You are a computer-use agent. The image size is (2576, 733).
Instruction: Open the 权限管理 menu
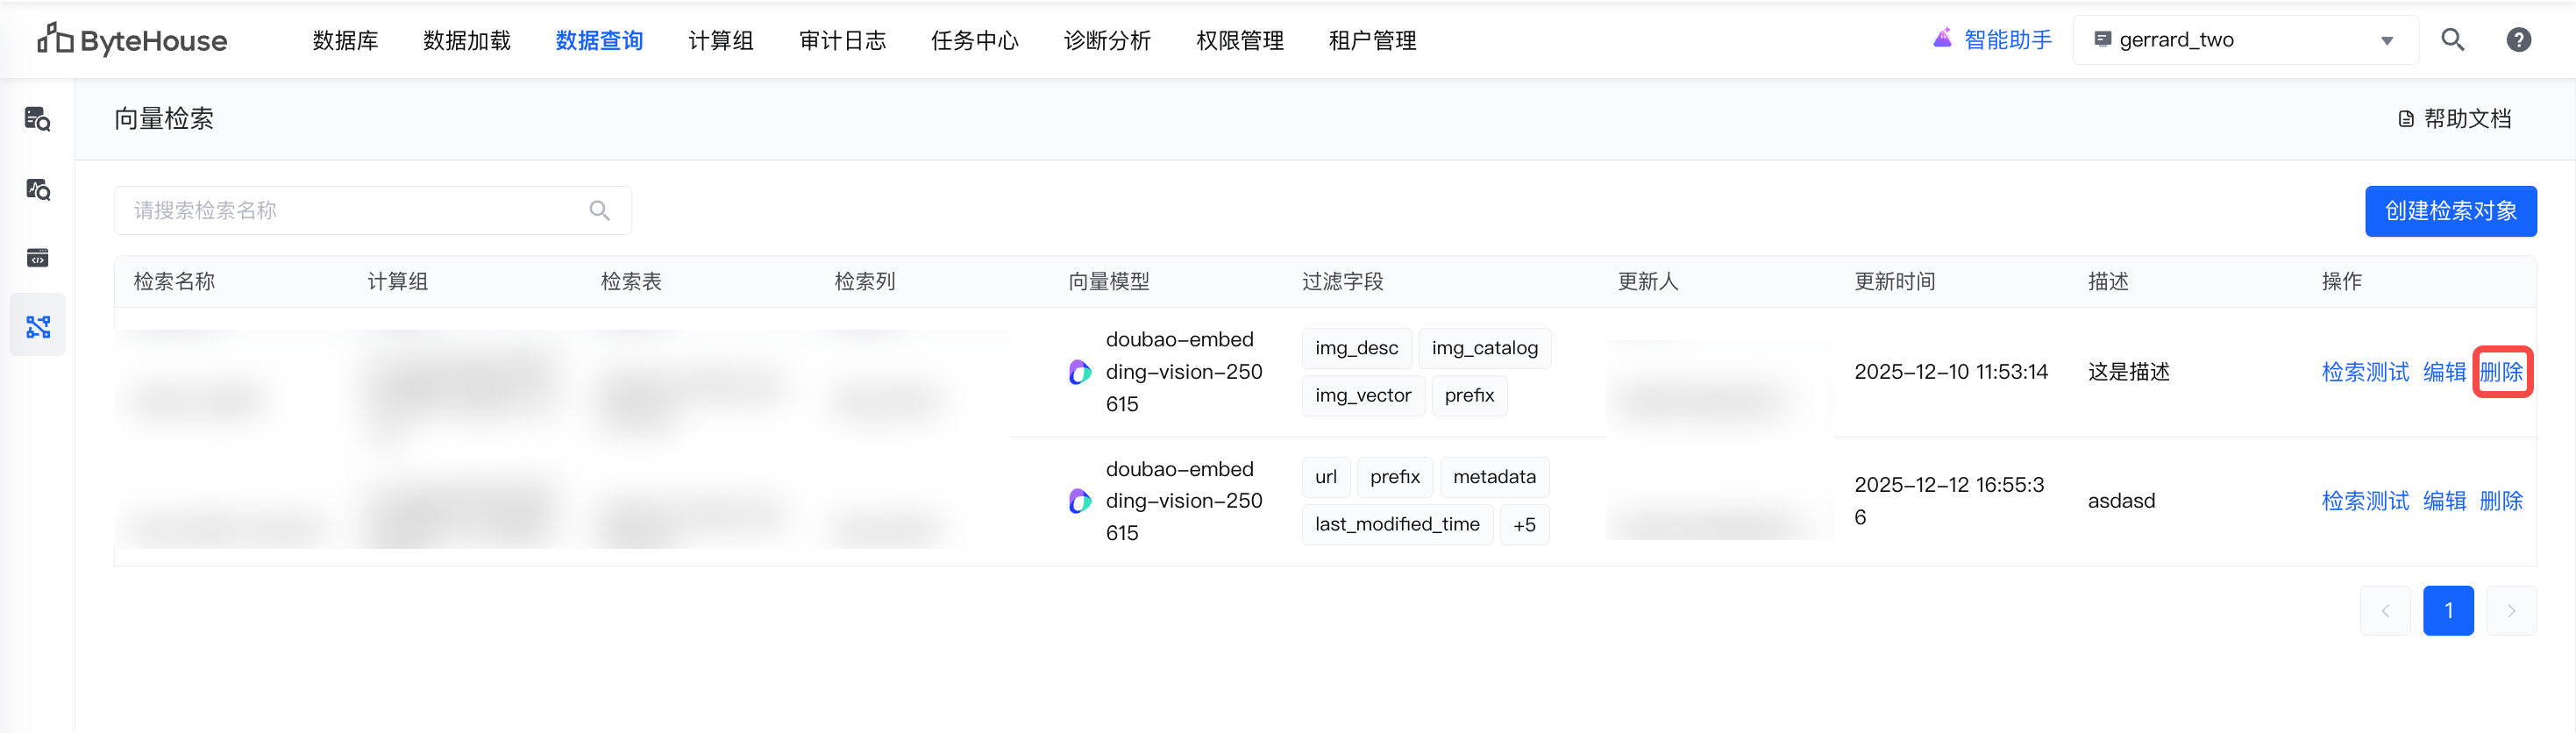(x=1240, y=40)
